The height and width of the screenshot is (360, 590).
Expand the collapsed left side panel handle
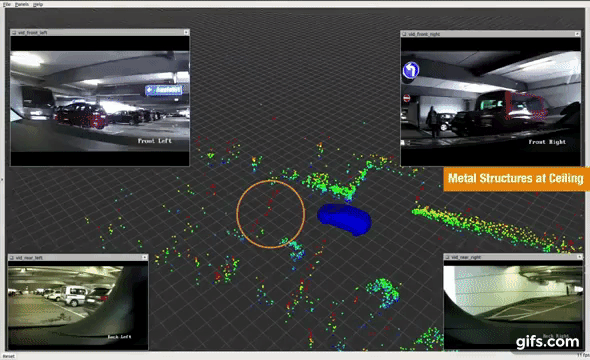(x=2, y=180)
